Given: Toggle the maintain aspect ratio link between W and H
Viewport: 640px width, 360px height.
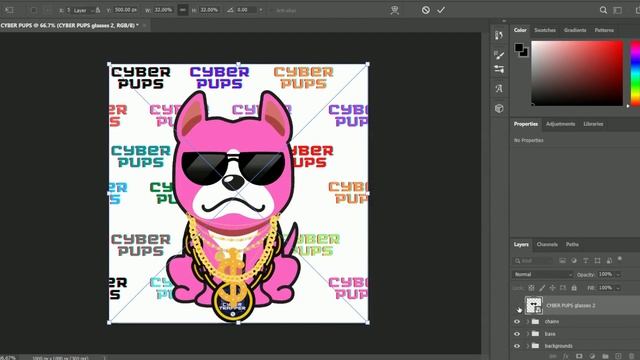Looking at the screenshot, I should pyautogui.click(x=183, y=10).
